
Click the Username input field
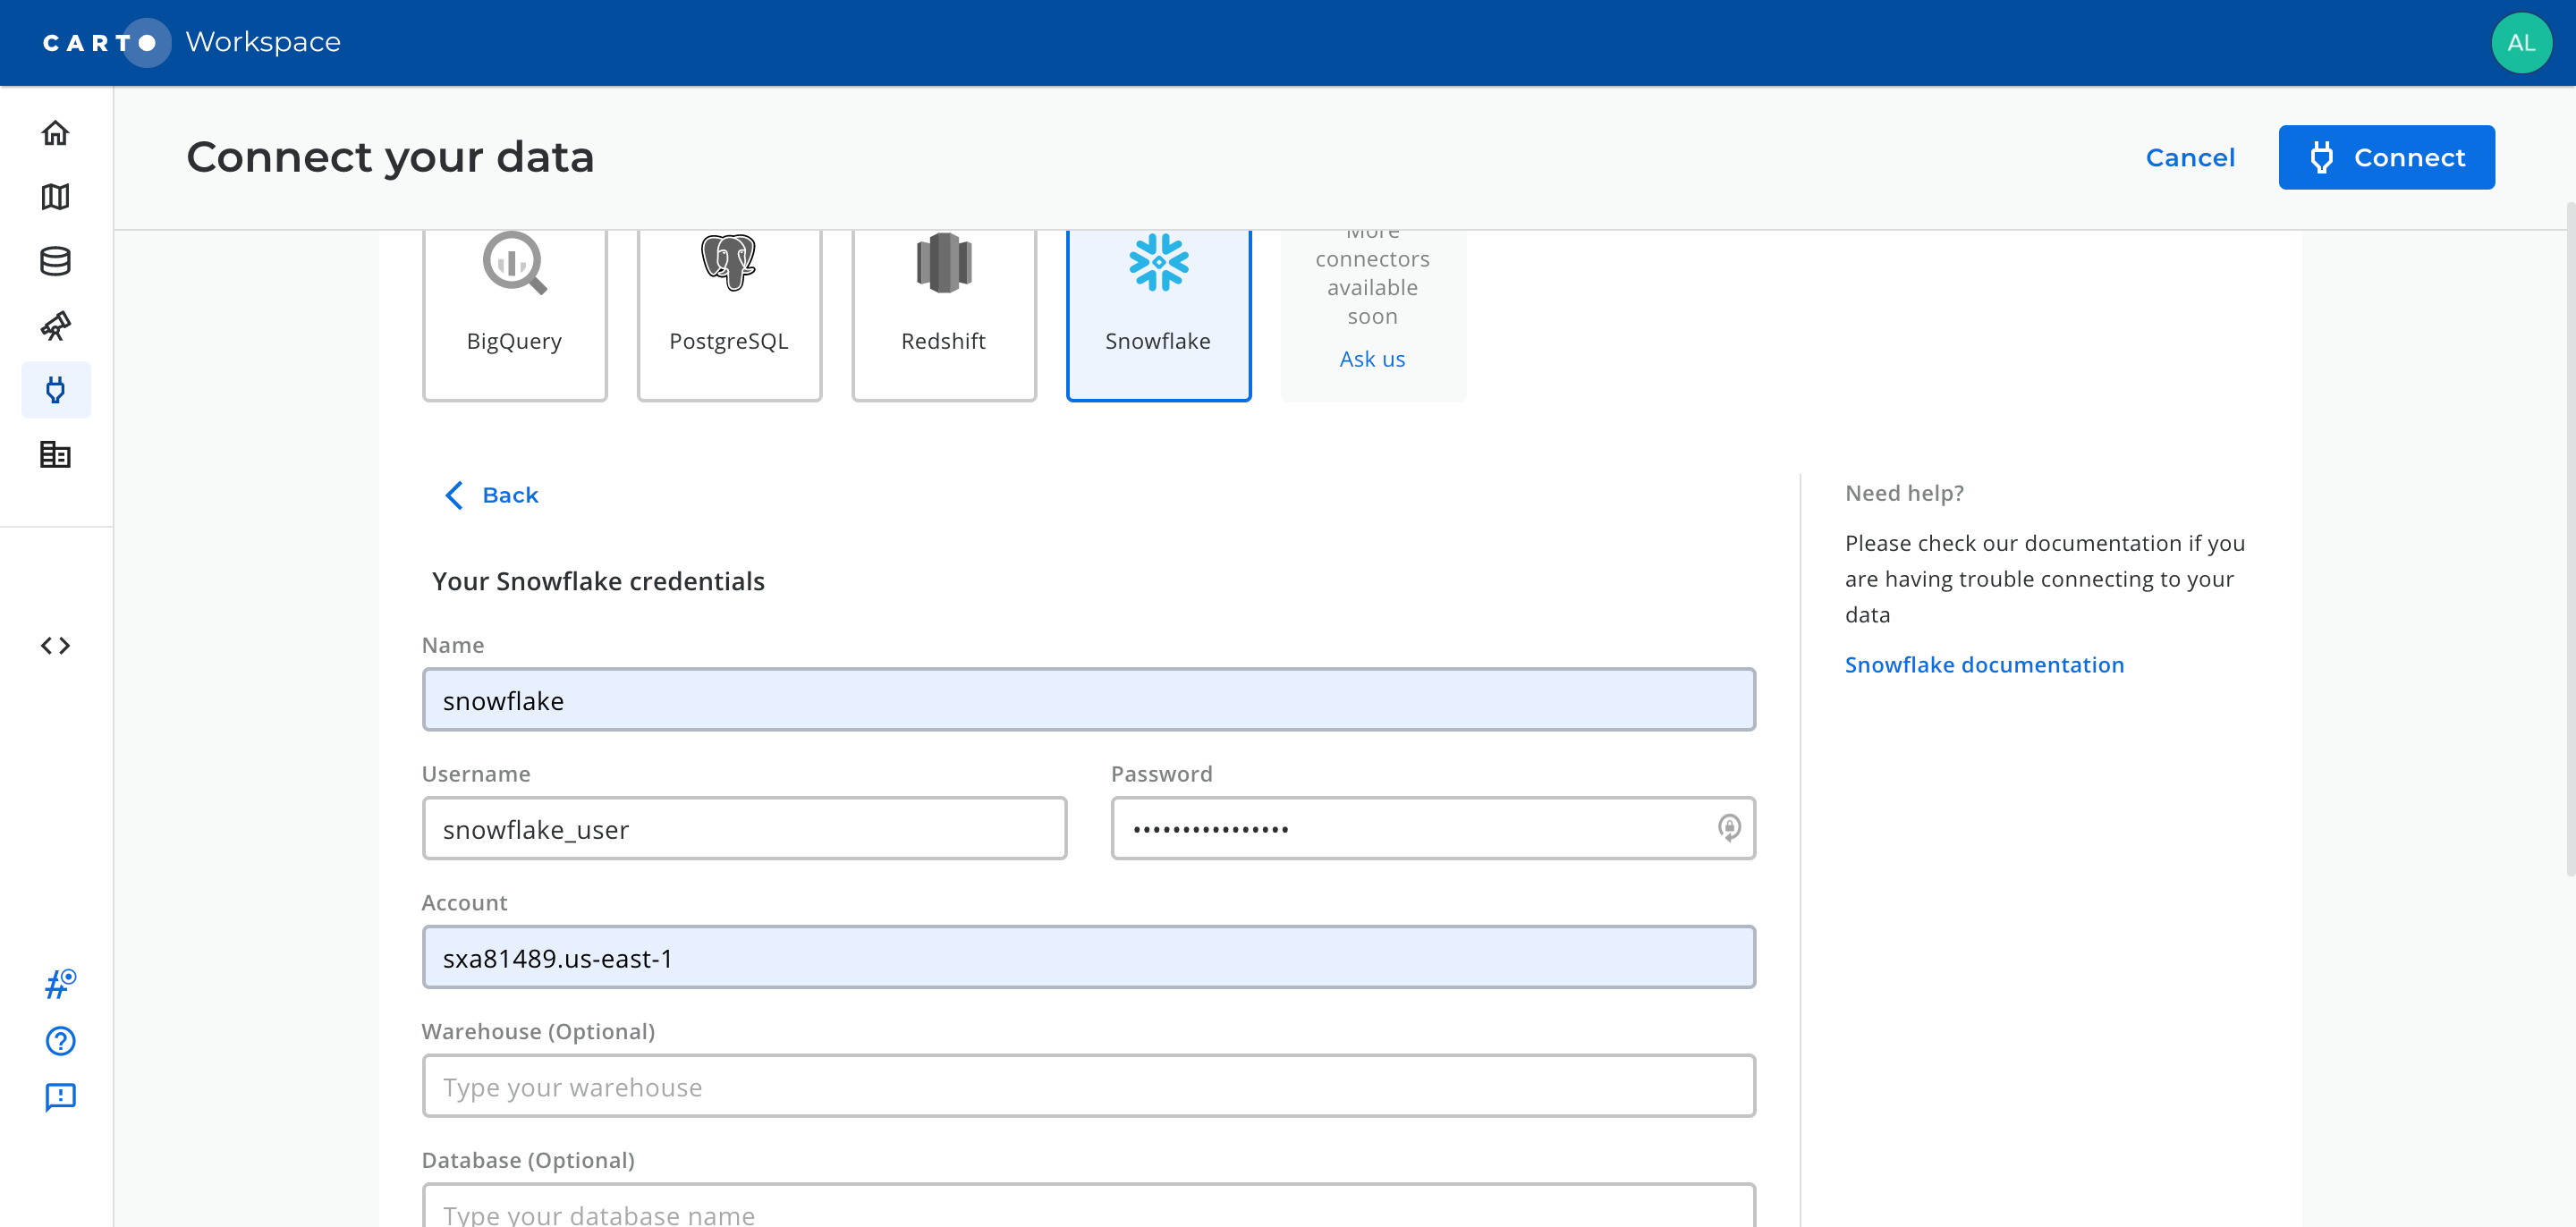click(744, 829)
